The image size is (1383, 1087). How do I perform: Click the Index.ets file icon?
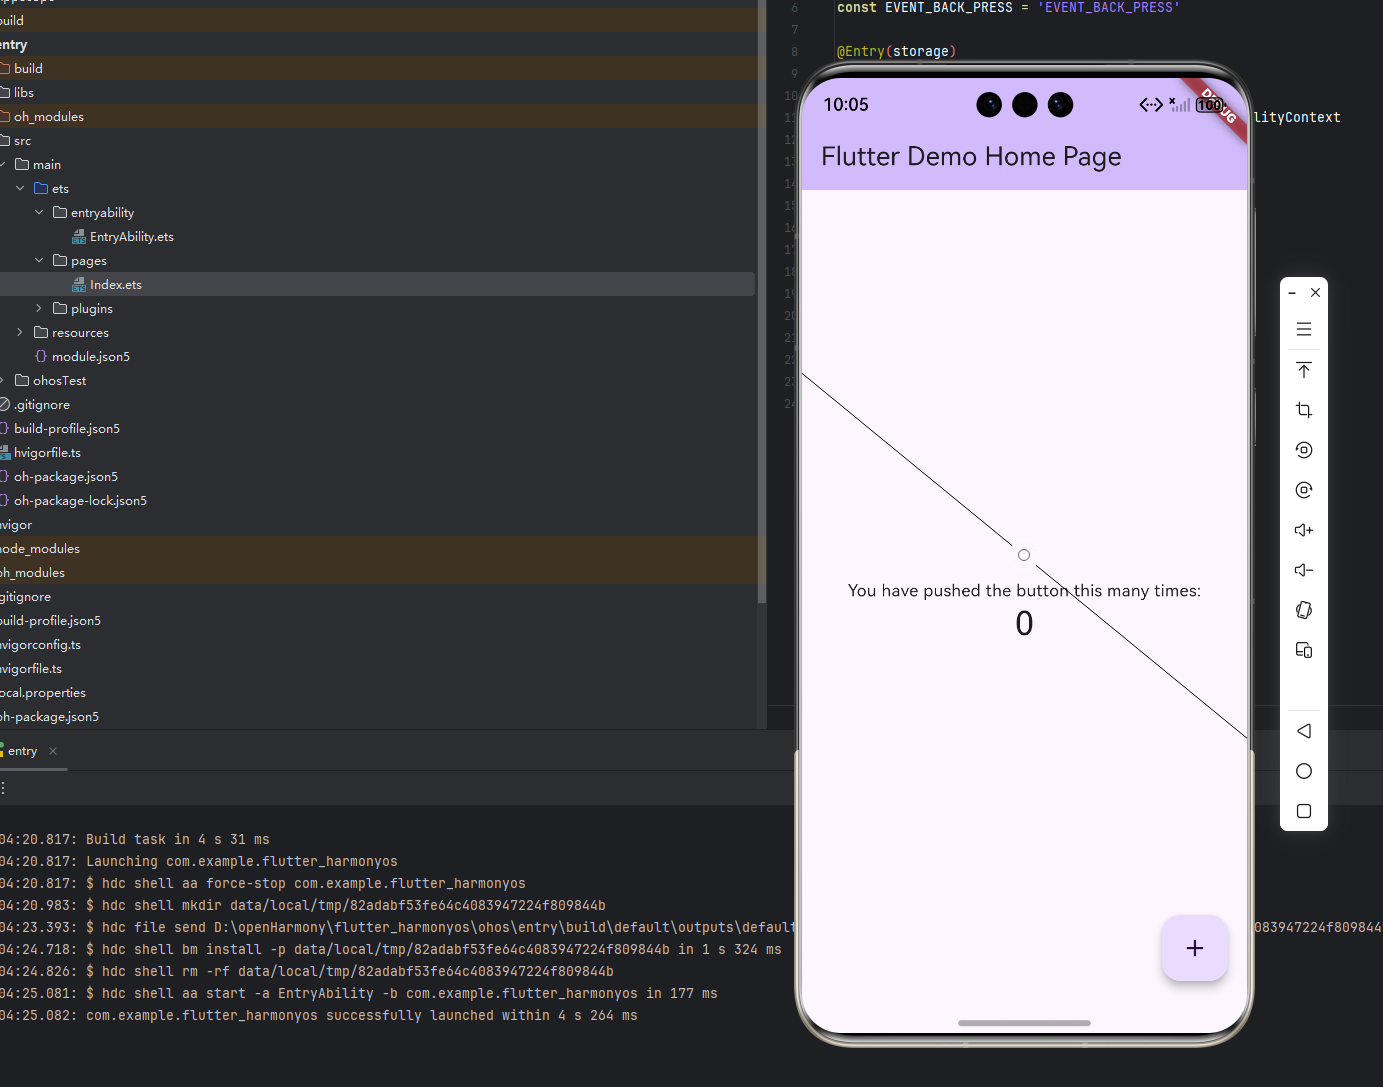coord(79,285)
